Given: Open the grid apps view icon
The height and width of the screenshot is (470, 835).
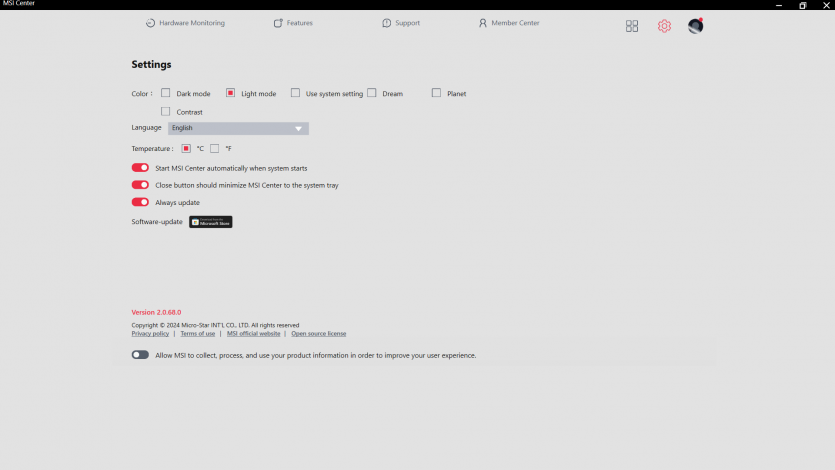Looking at the screenshot, I should coord(632,26).
